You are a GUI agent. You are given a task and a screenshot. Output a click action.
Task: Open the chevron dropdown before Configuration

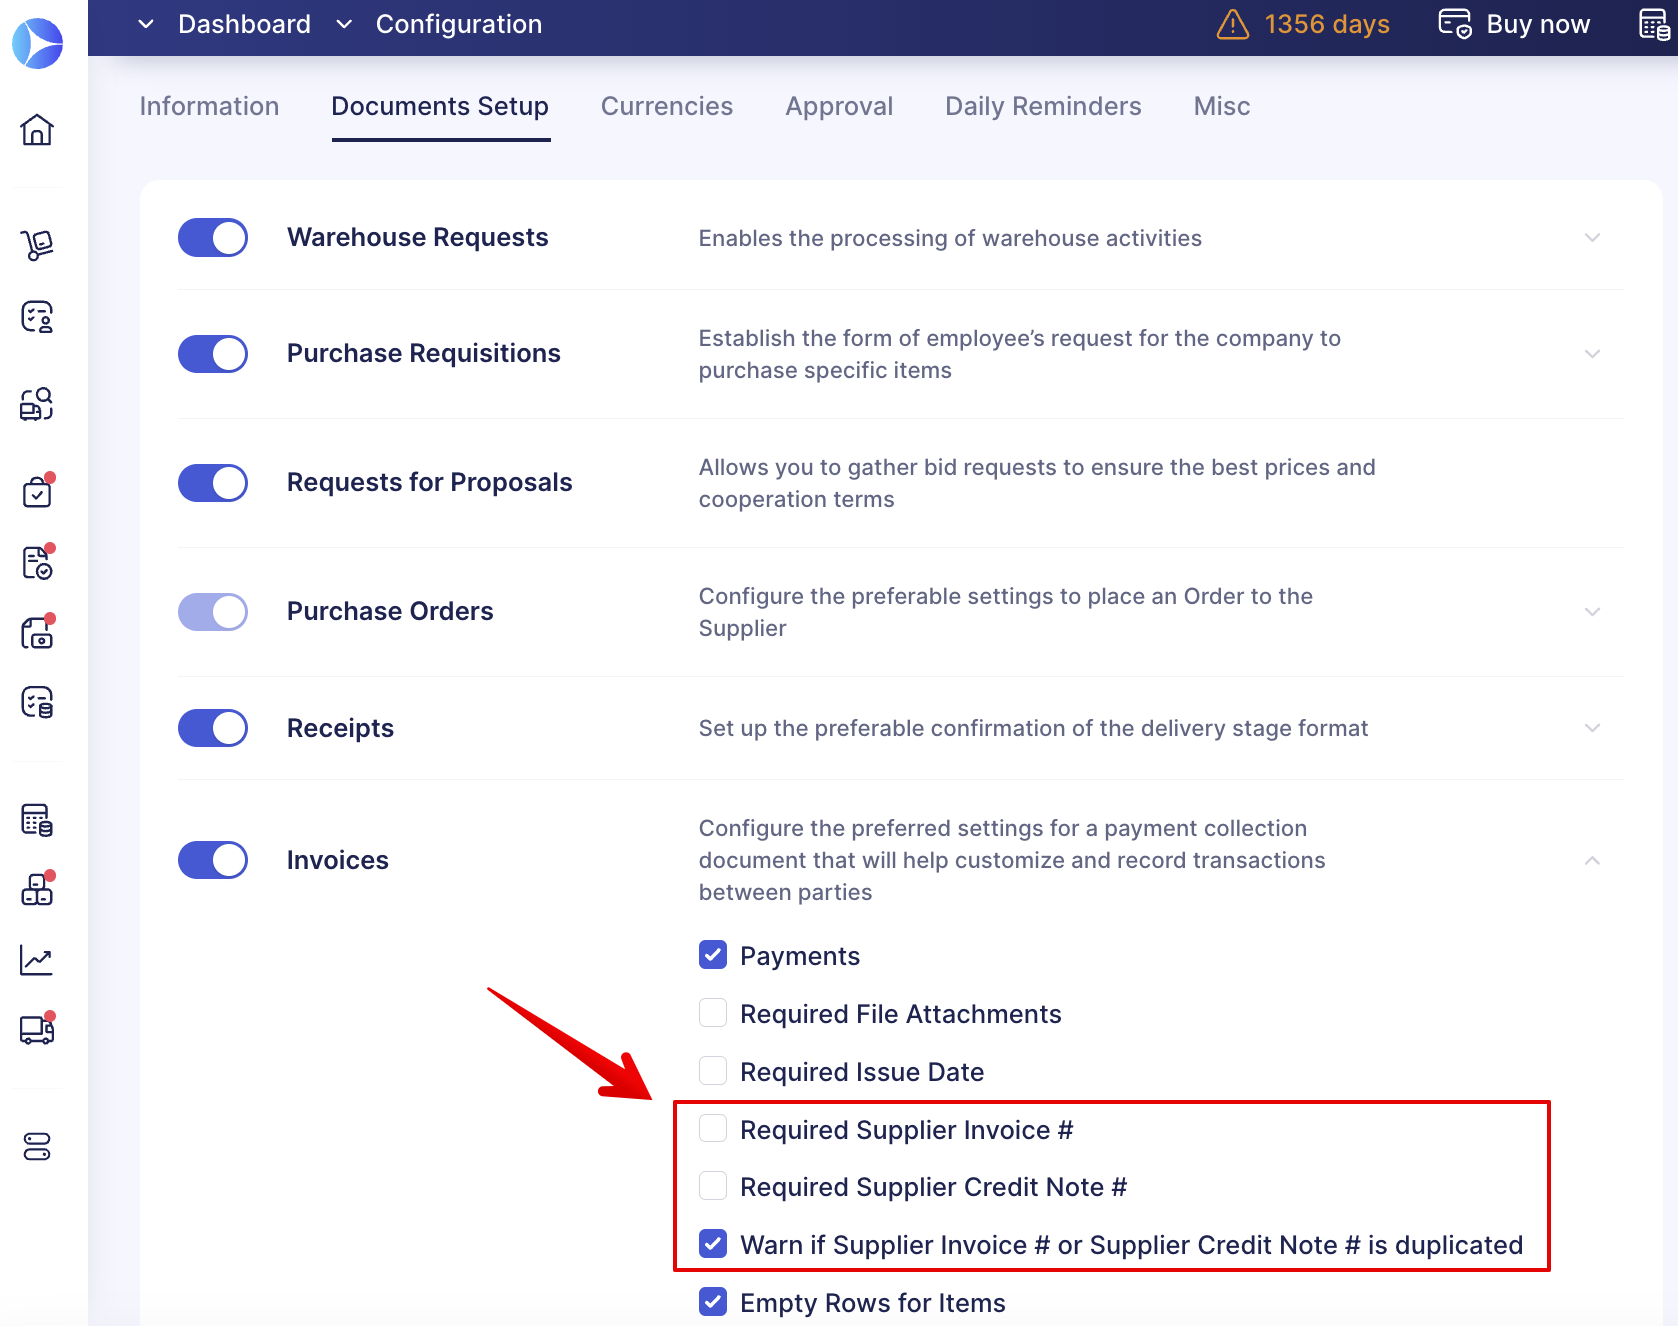[344, 24]
